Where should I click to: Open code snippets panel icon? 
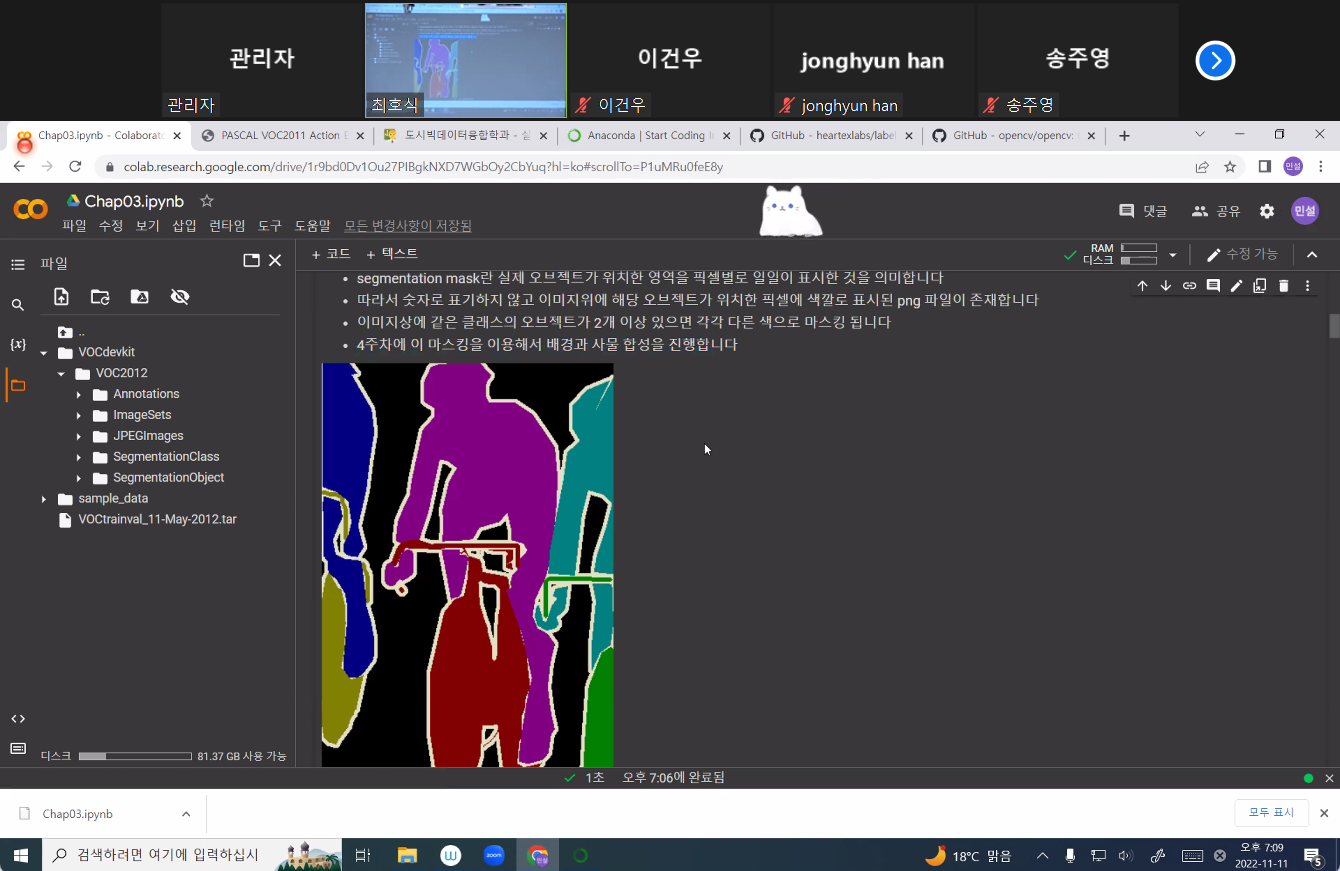coord(17,719)
